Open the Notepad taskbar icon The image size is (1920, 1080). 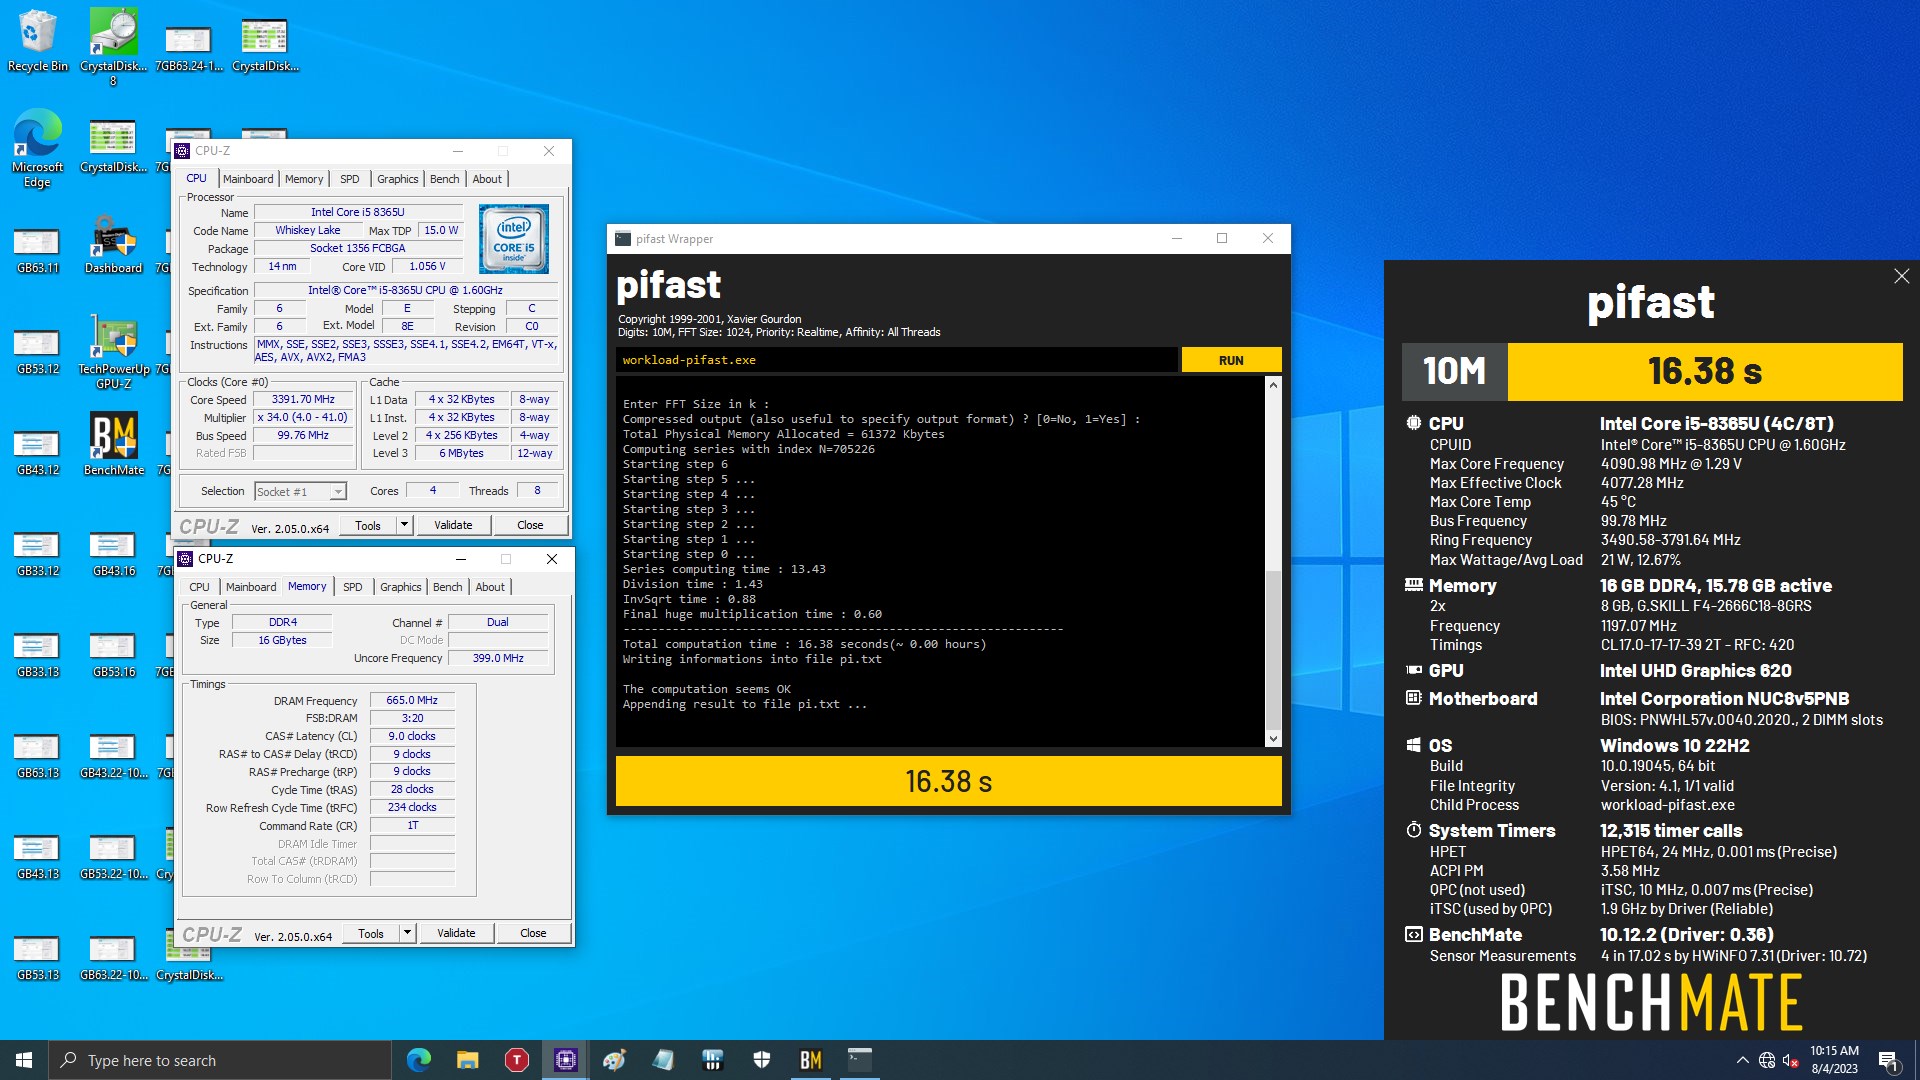pyautogui.click(x=663, y=1060)
